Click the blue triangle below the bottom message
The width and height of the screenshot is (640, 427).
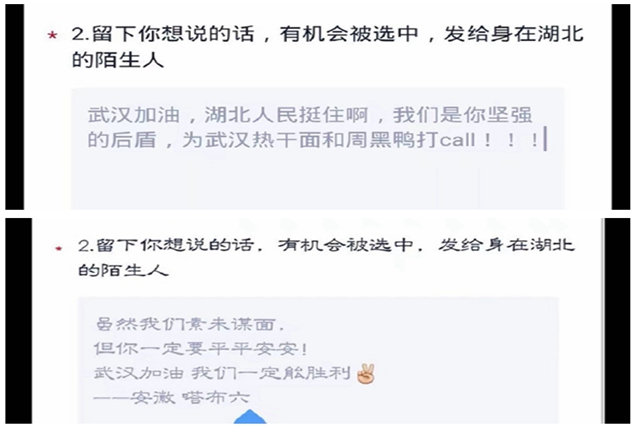(x=250, y=416)
